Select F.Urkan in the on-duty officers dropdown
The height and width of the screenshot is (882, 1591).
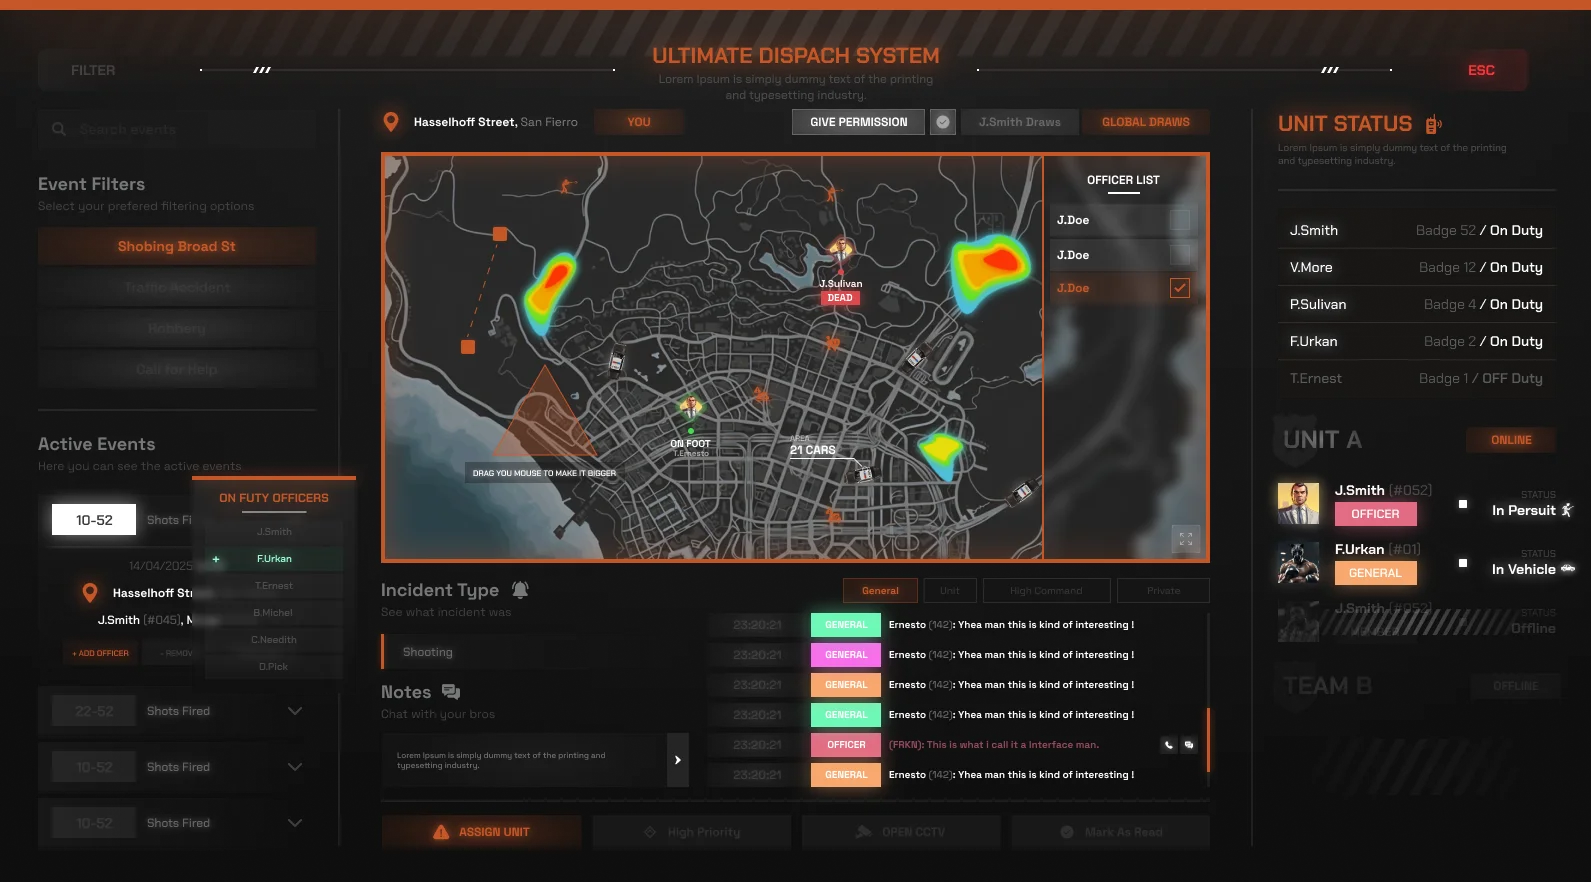coord(274,559)
